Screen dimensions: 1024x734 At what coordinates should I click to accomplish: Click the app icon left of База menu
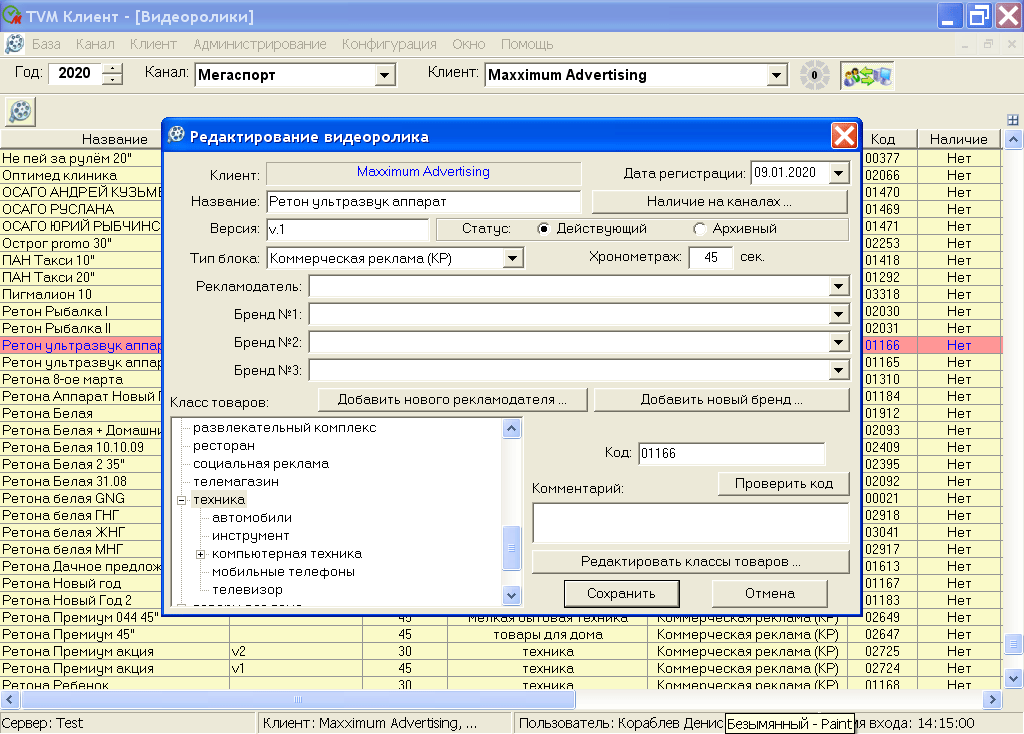pos(15,44)
